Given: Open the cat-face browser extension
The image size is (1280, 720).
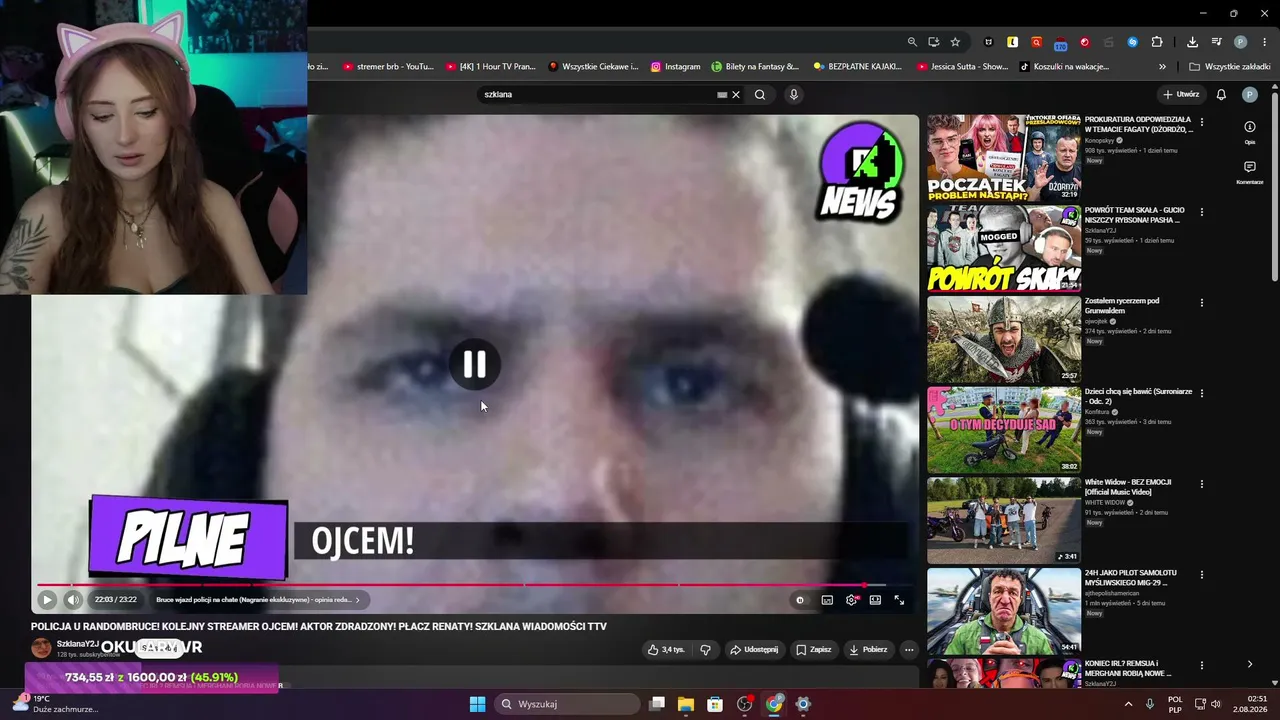Looking at the screenshot, I should (989, 42).
